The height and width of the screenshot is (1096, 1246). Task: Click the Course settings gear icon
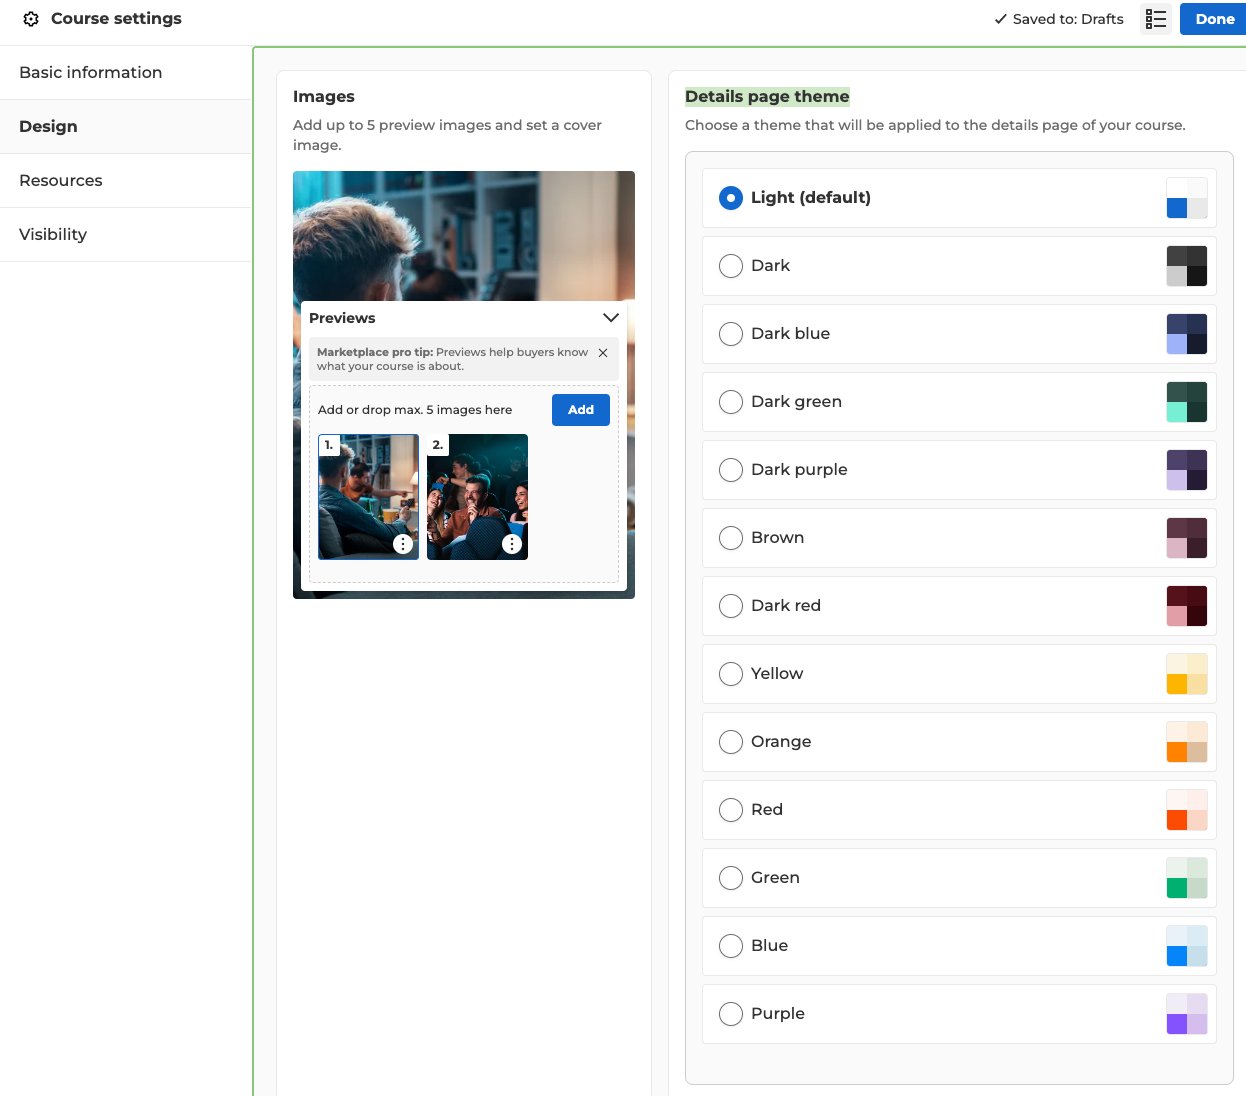(x=31, y=19)
